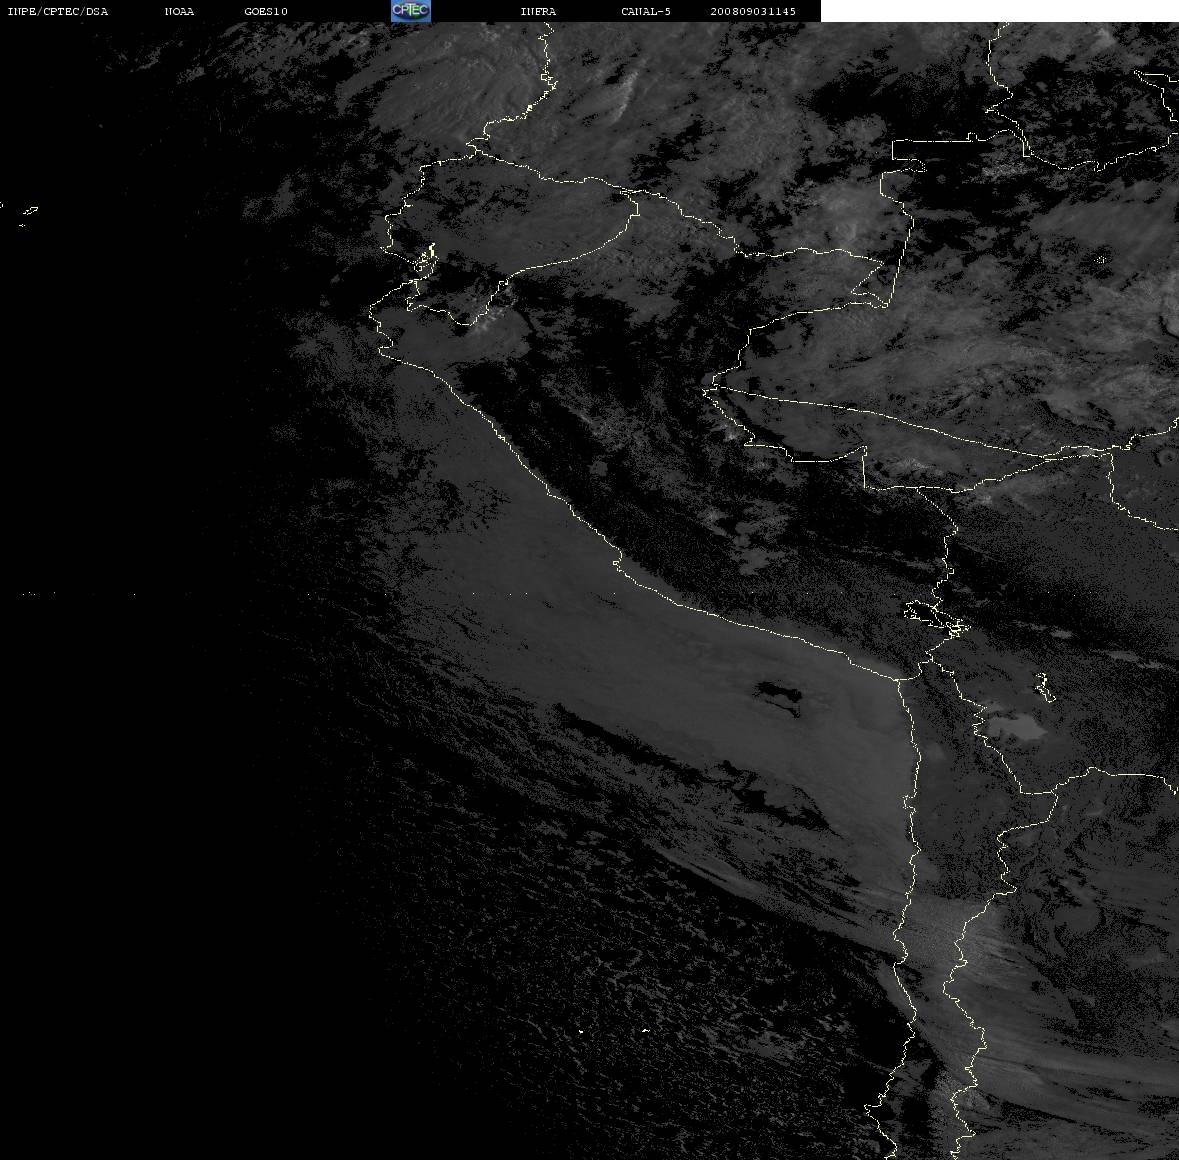
Task: Click the NOAA label in header
Action: 179,11
